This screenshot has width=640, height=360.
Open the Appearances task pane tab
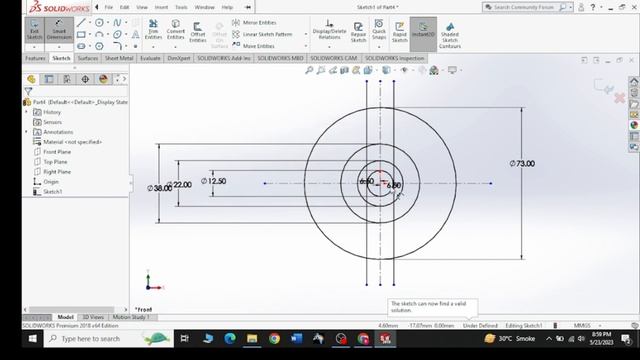coord(634,125)
